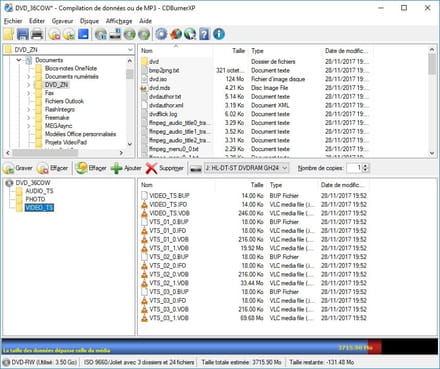Click the floppy disk save icon
Image resolution: width=440 pixels, height=369 pixels.
click(23, 34)
